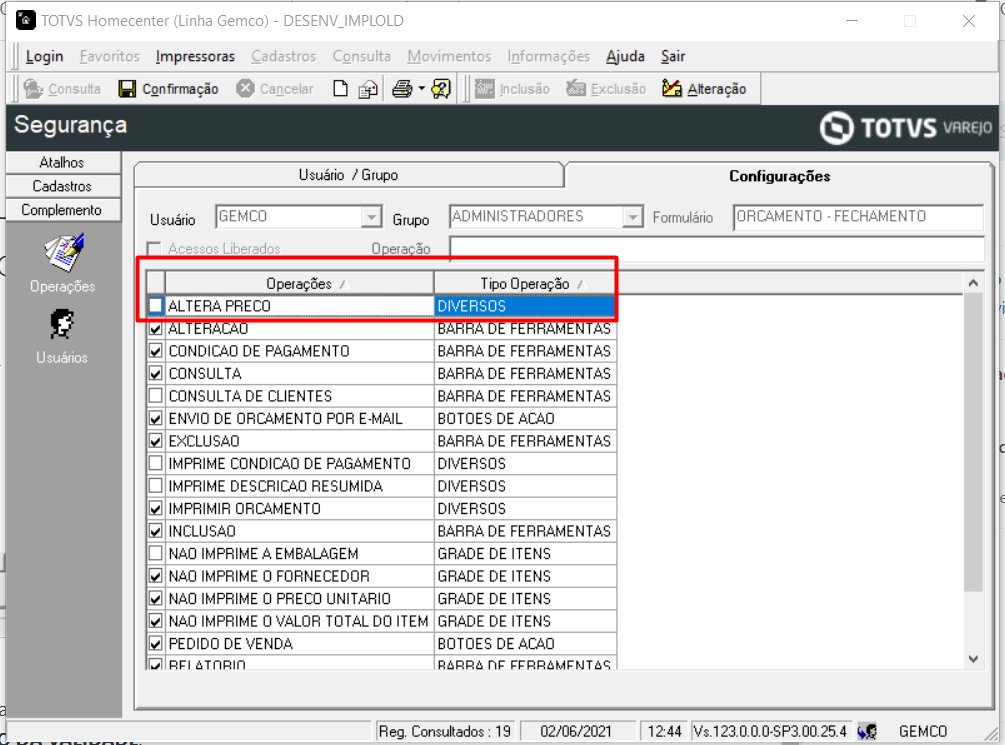1005x745 pixels.
Task: Click the Cadastros sidebar button
Action: pyautogui.click(x=62, y=186)
